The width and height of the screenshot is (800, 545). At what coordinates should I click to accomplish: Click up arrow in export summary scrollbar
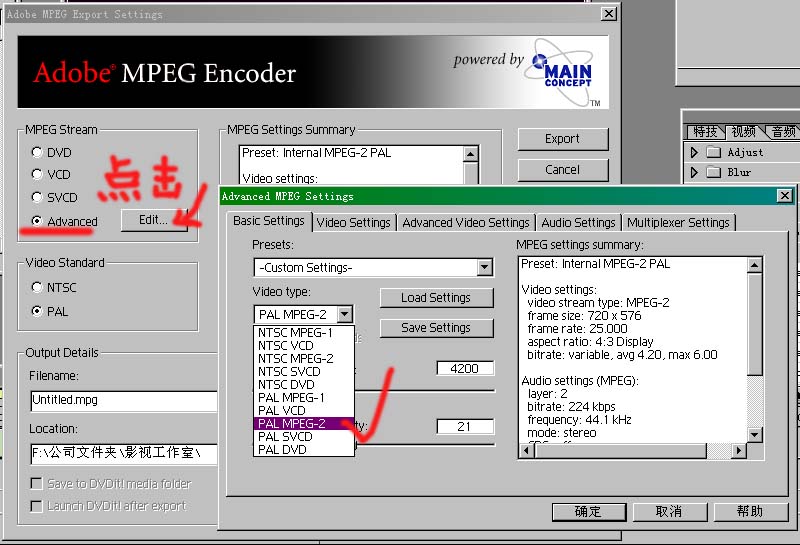[470, 154]
